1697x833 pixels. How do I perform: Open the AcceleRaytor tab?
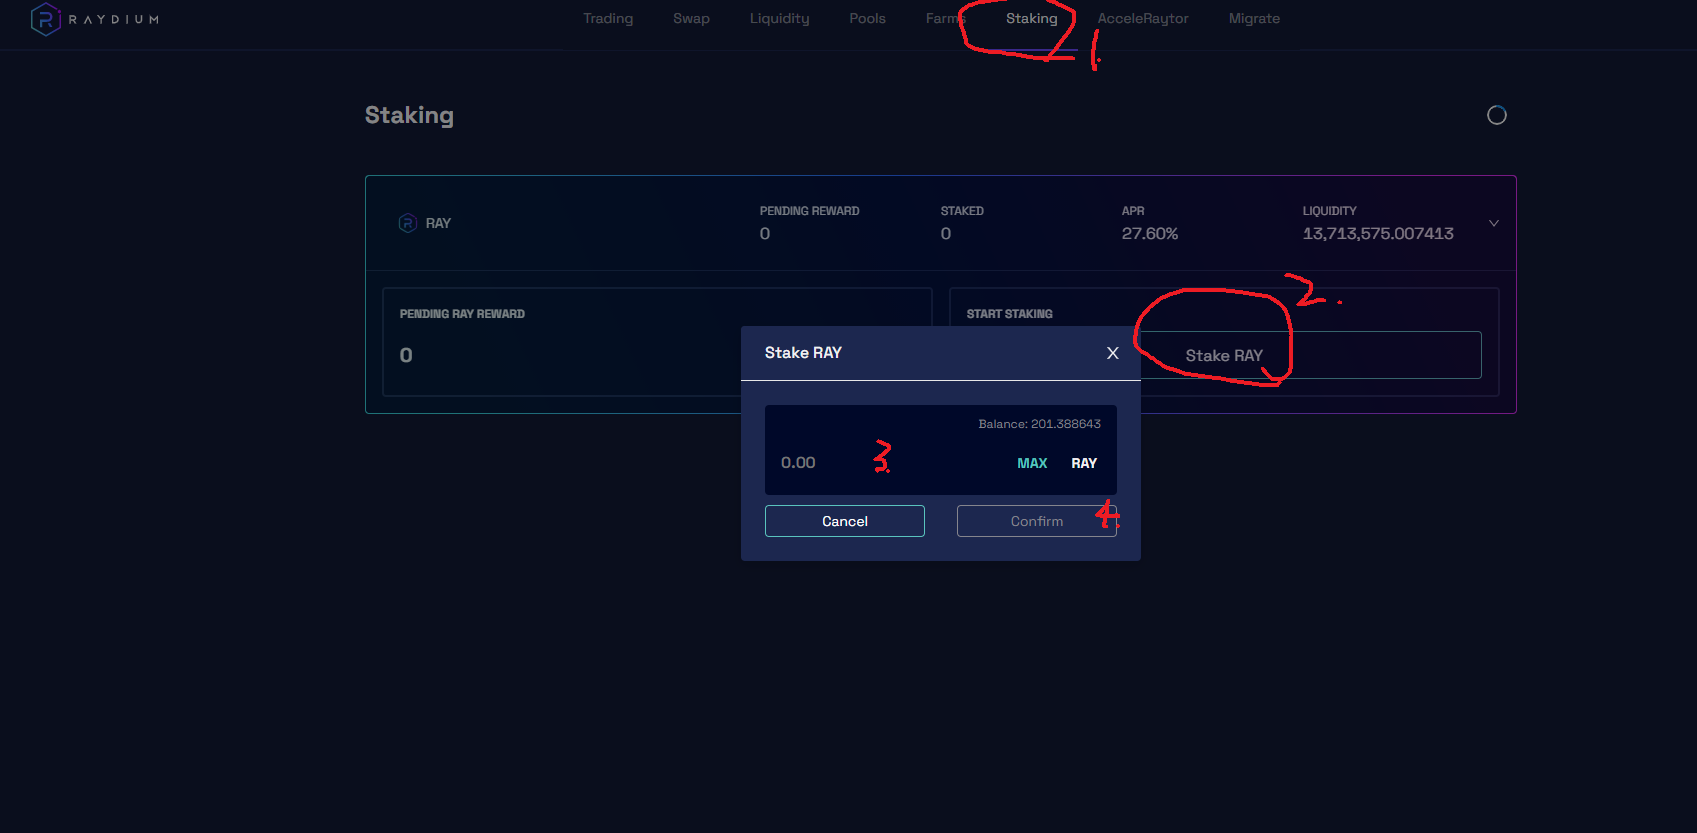pyautogui.click(x=1143, y=19)
